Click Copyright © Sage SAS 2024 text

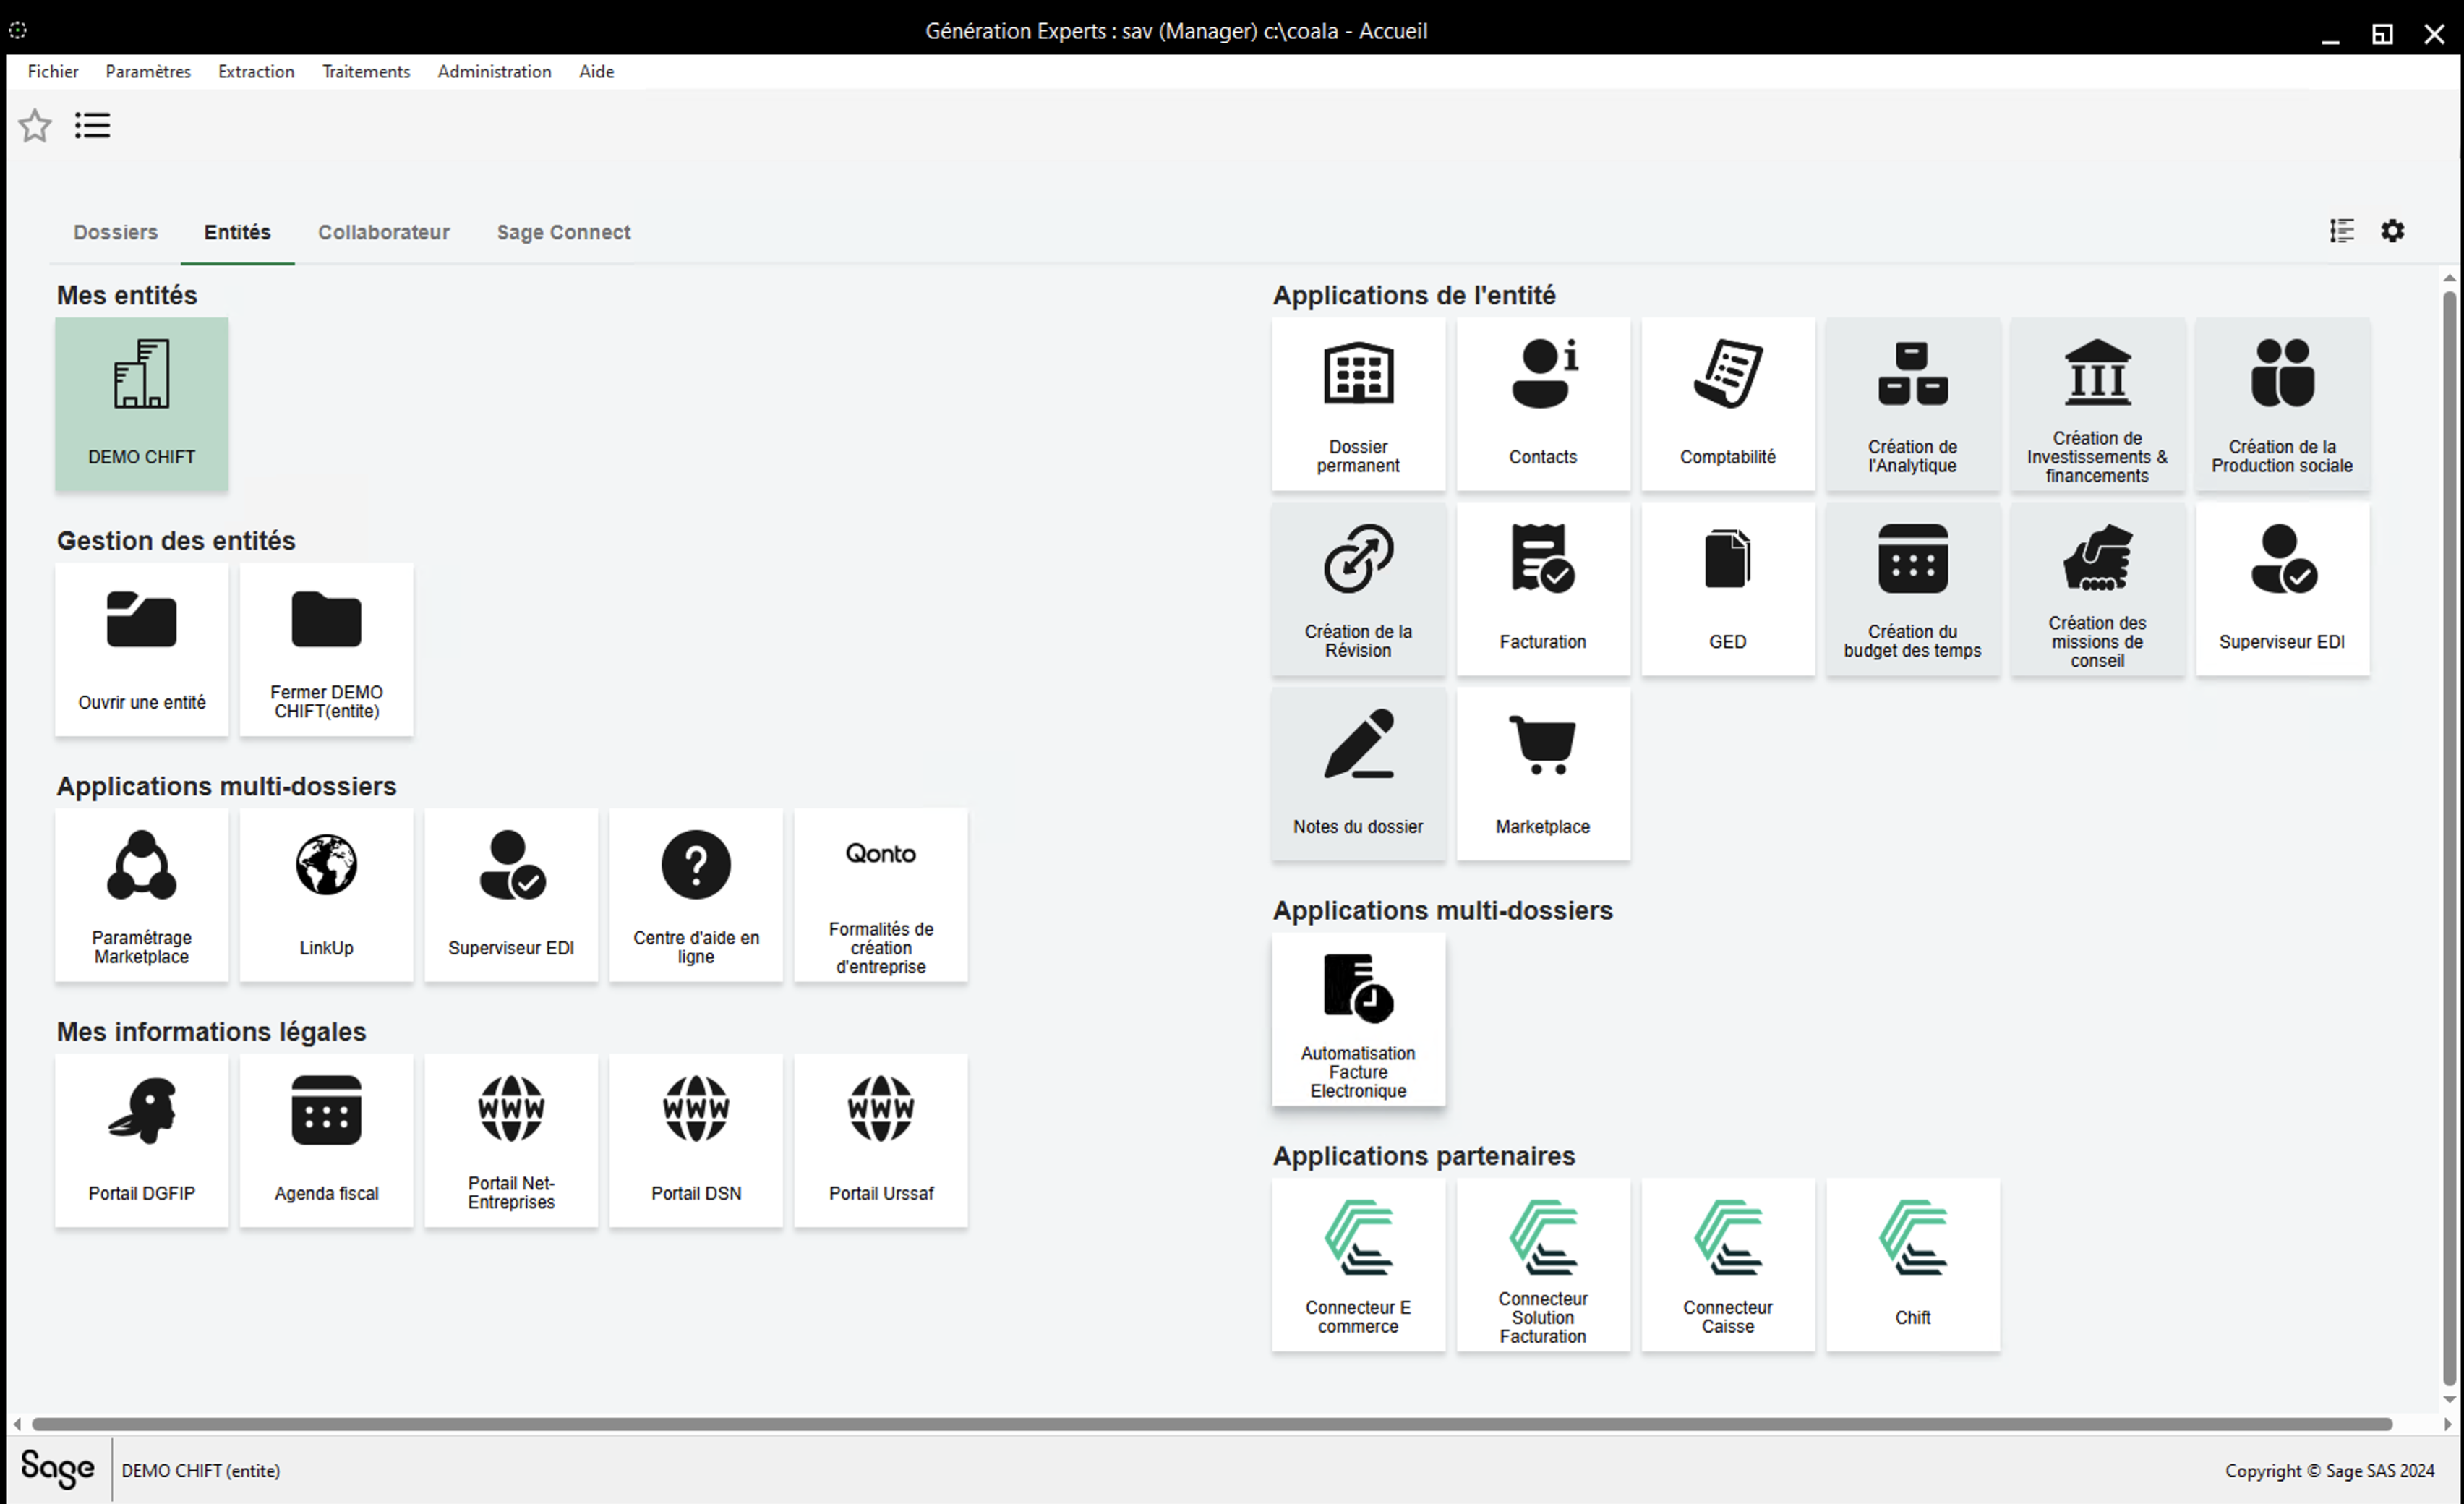tap(2329, 1470)
